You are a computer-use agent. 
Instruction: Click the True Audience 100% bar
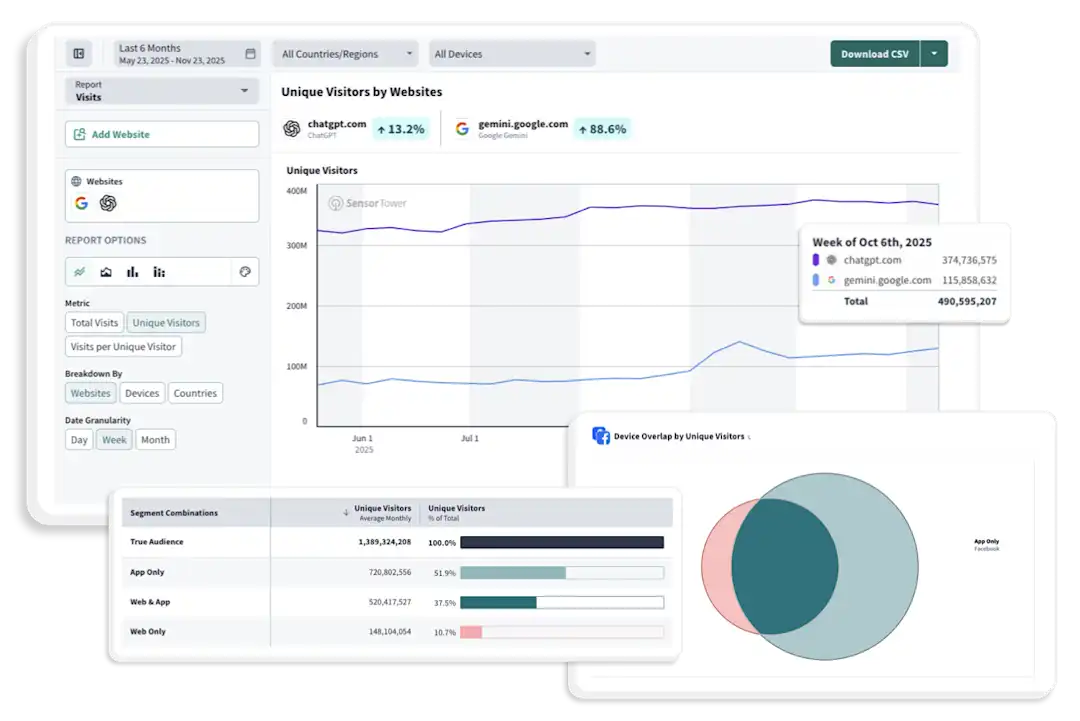(x=562, y=543)
